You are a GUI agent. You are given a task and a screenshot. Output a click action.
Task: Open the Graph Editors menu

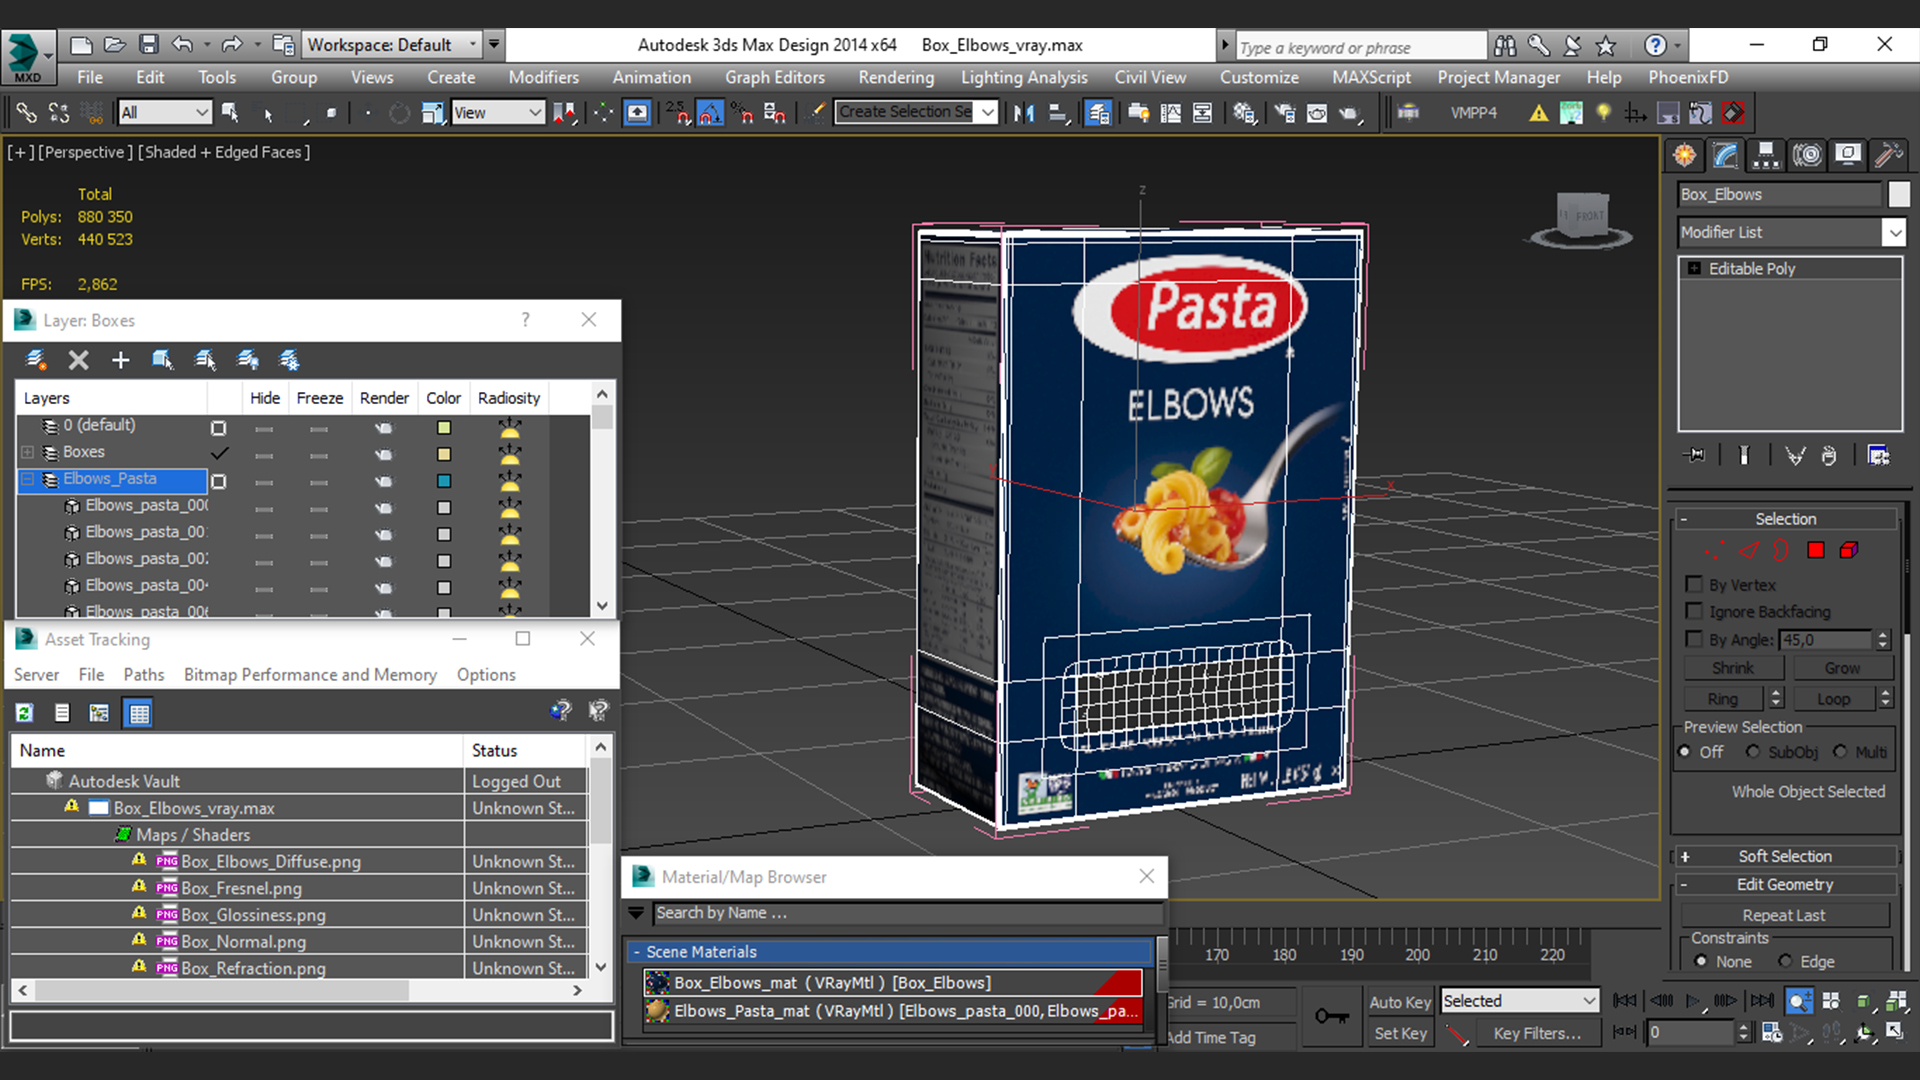(x=775, y=77)
